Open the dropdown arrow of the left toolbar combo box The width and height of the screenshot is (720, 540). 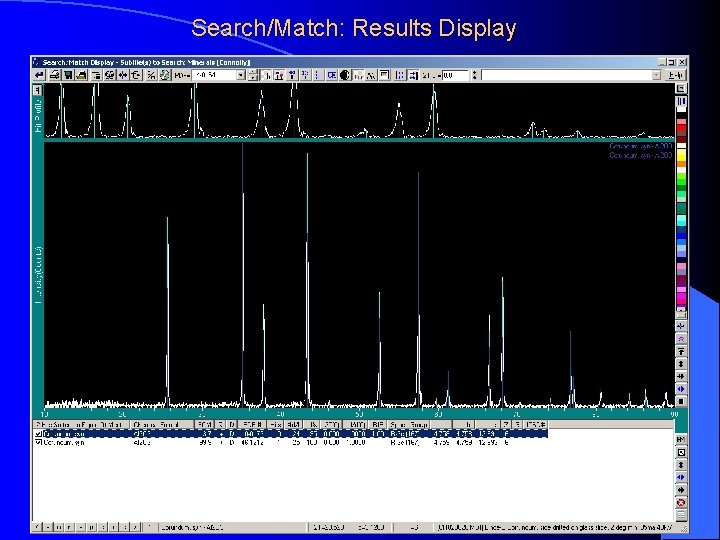241,75
